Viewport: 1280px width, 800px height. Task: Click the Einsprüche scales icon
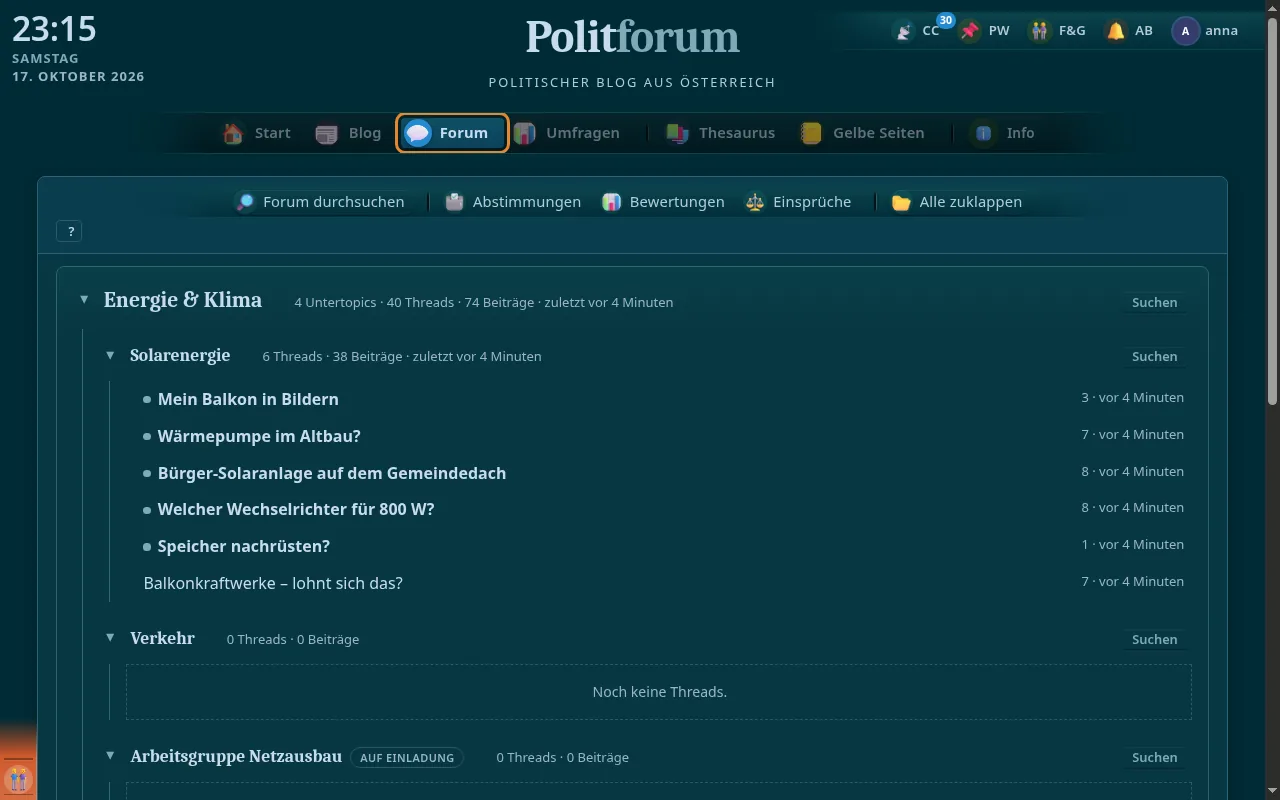tap(755, 202)
